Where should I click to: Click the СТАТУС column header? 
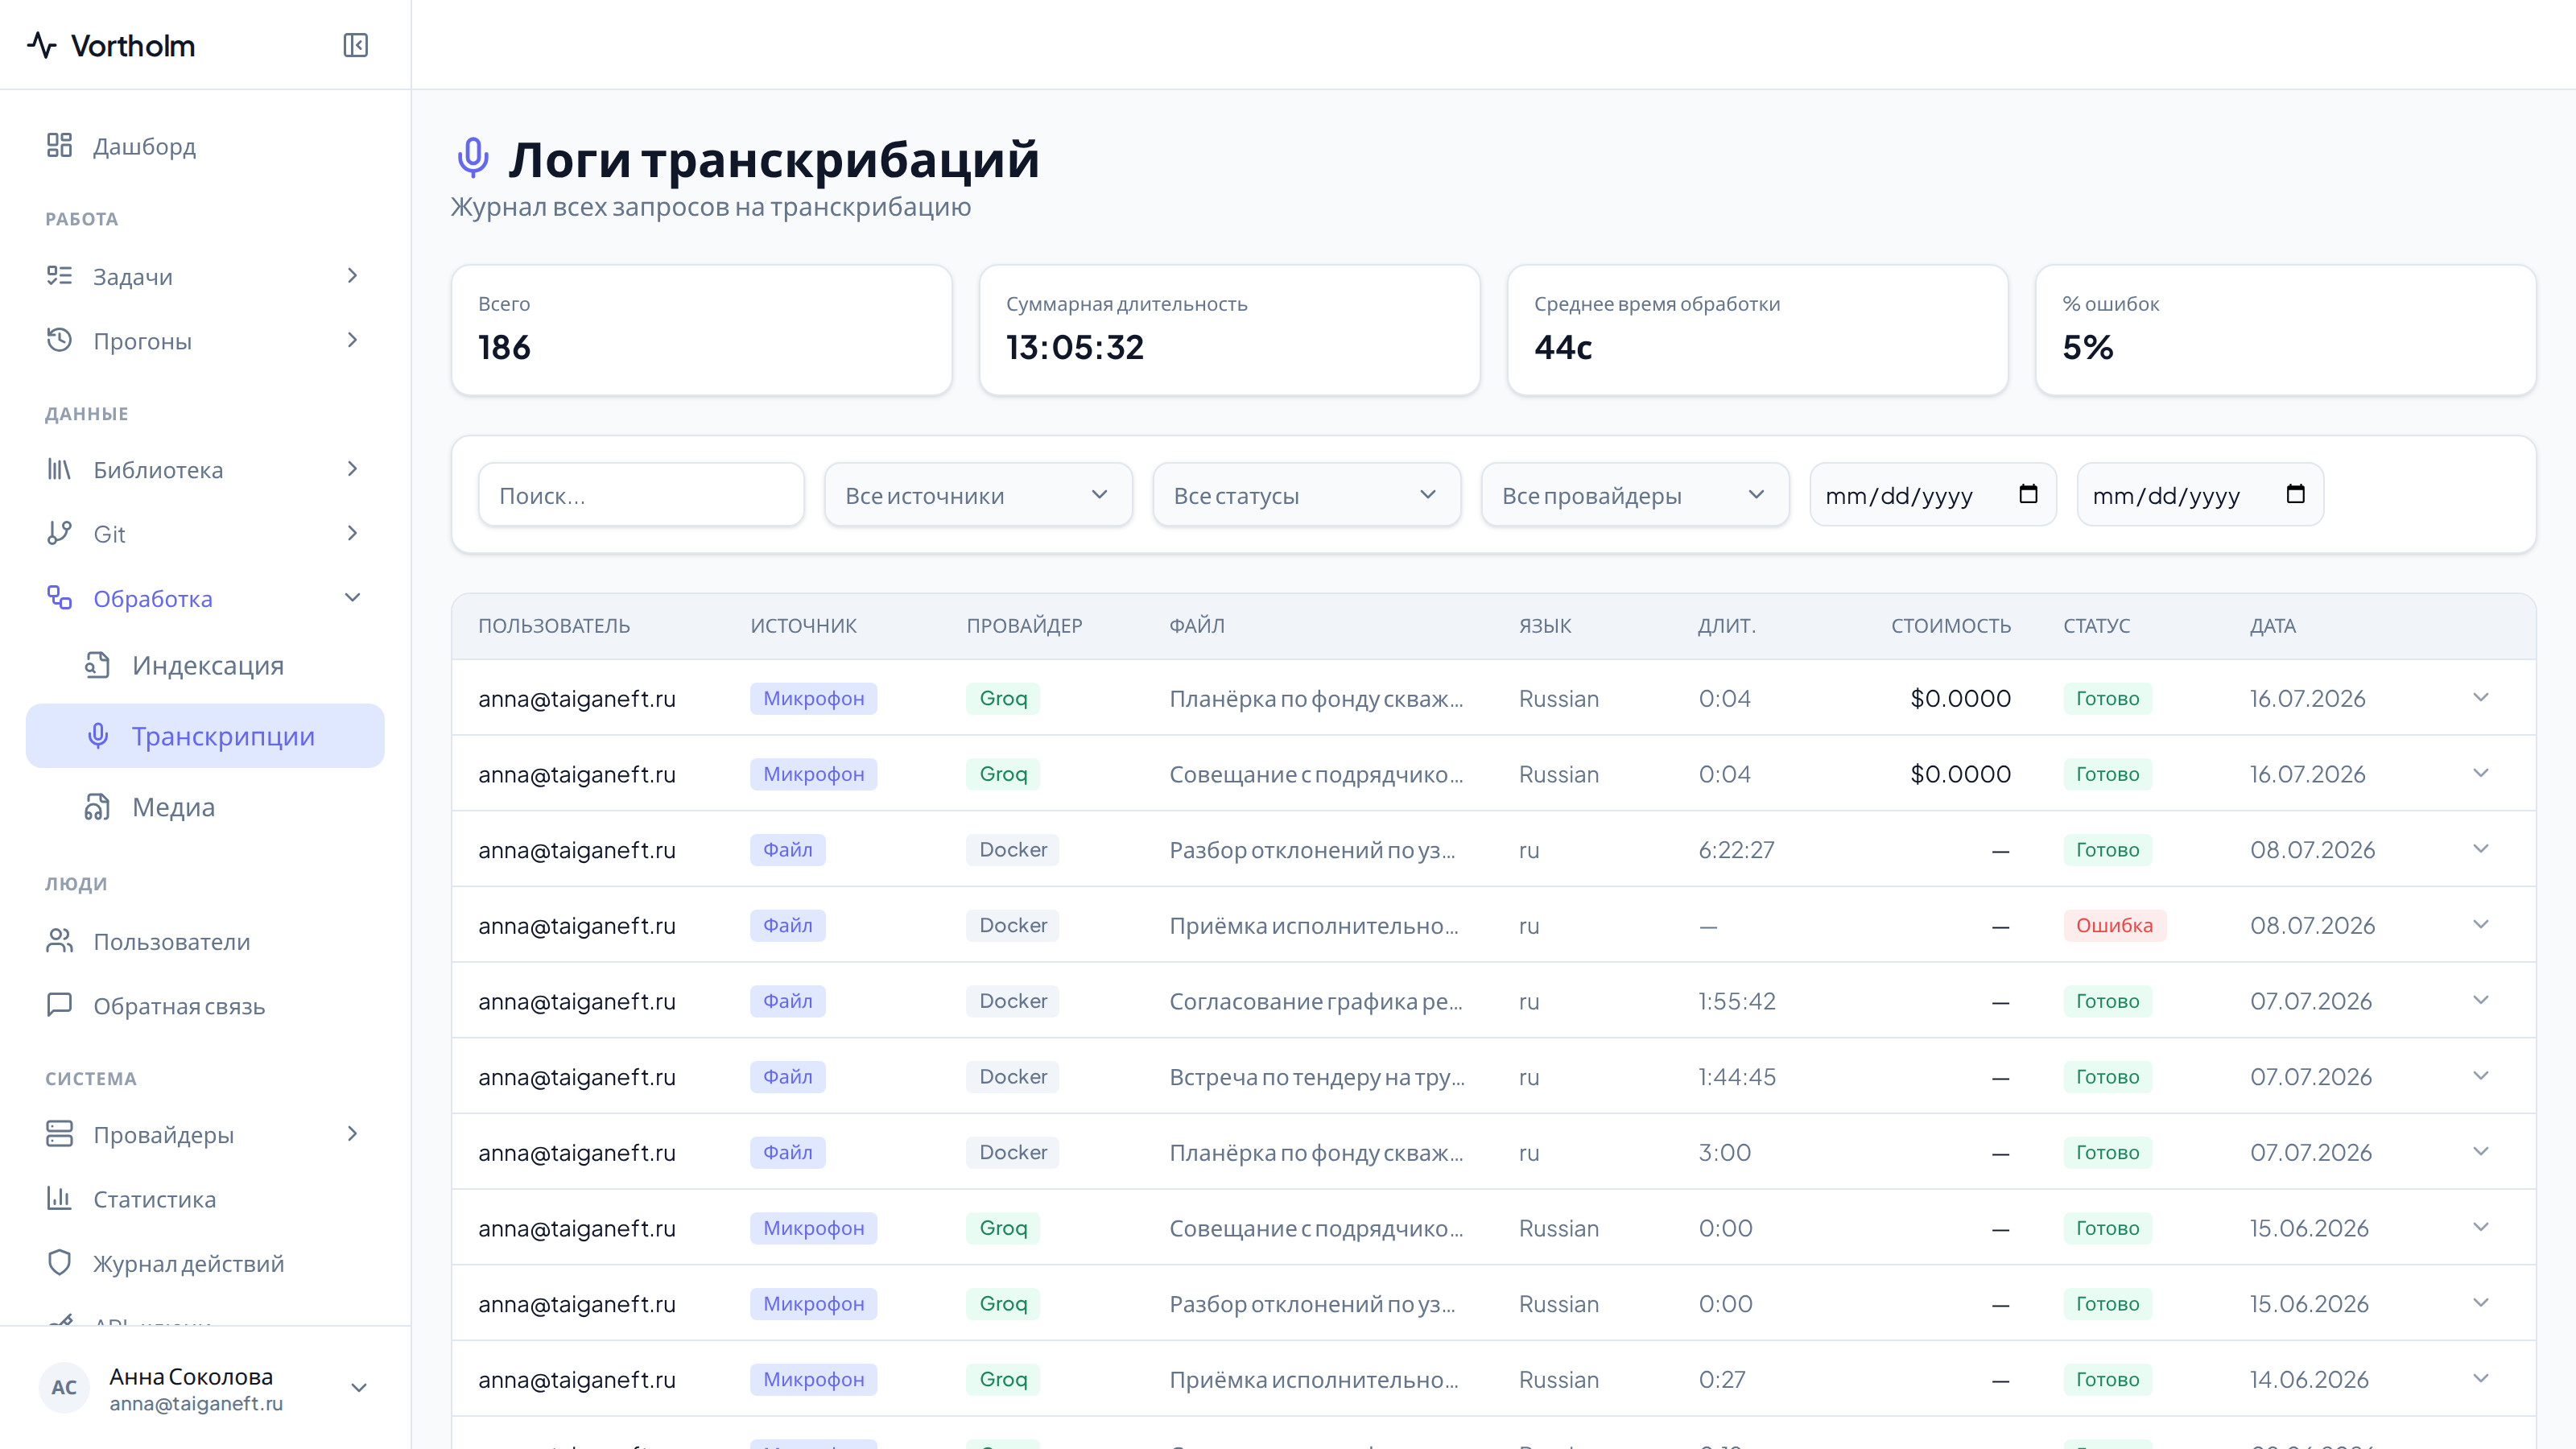coord(2097,626)
